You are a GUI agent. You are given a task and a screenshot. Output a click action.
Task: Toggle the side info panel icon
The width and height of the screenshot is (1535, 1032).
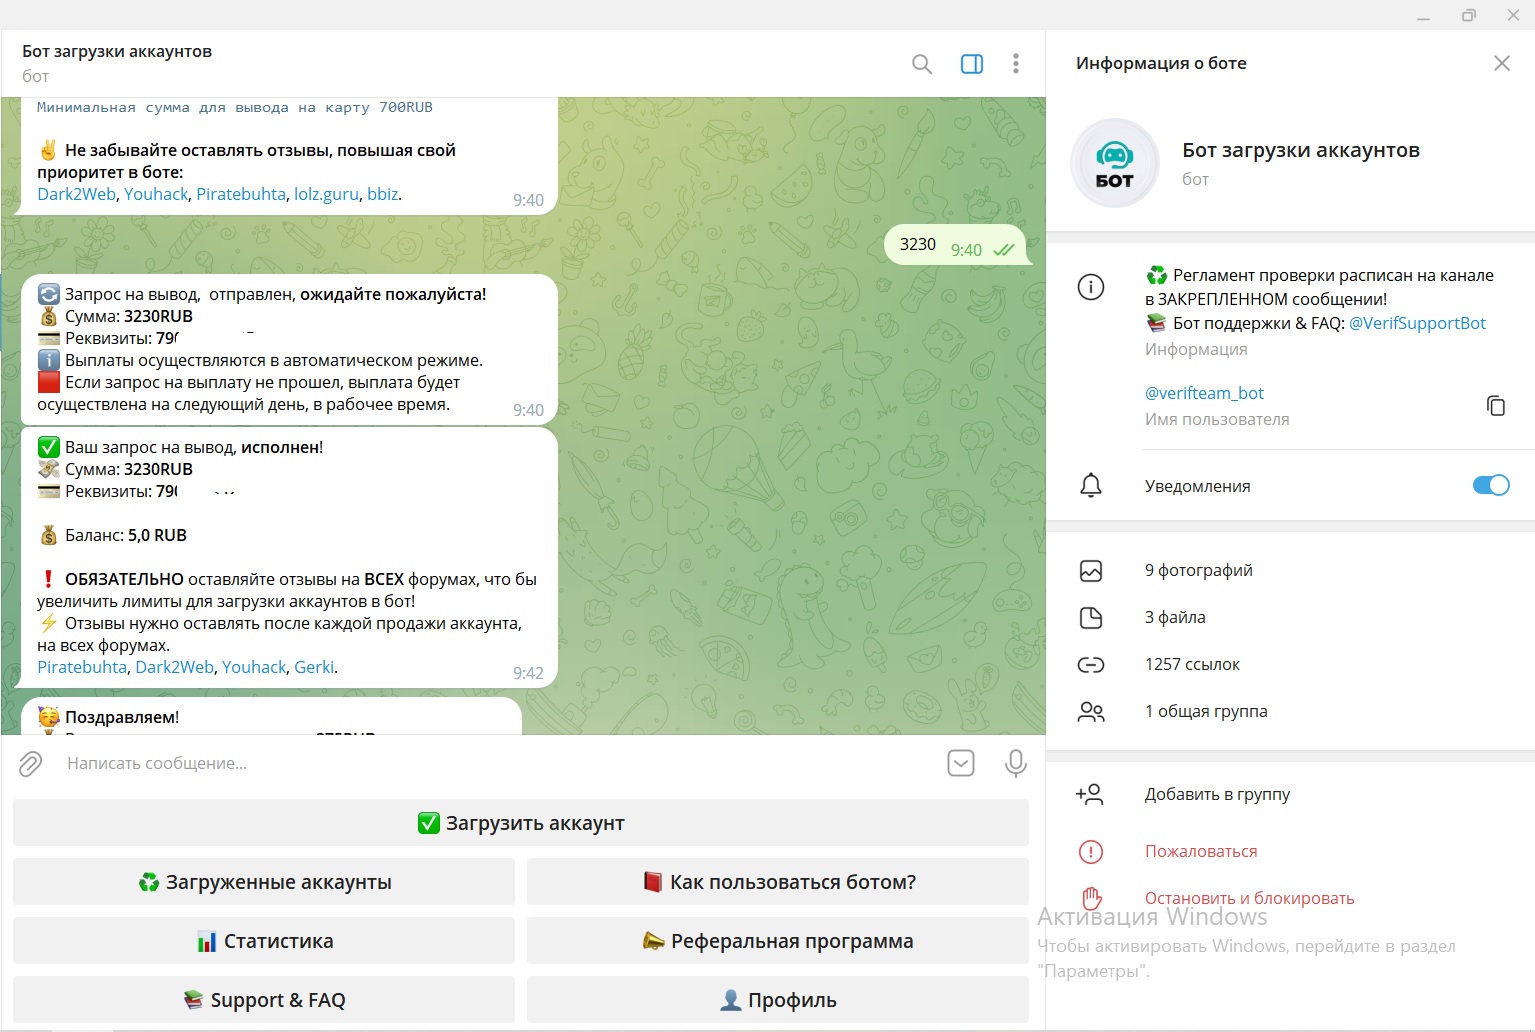click(971, 64)
